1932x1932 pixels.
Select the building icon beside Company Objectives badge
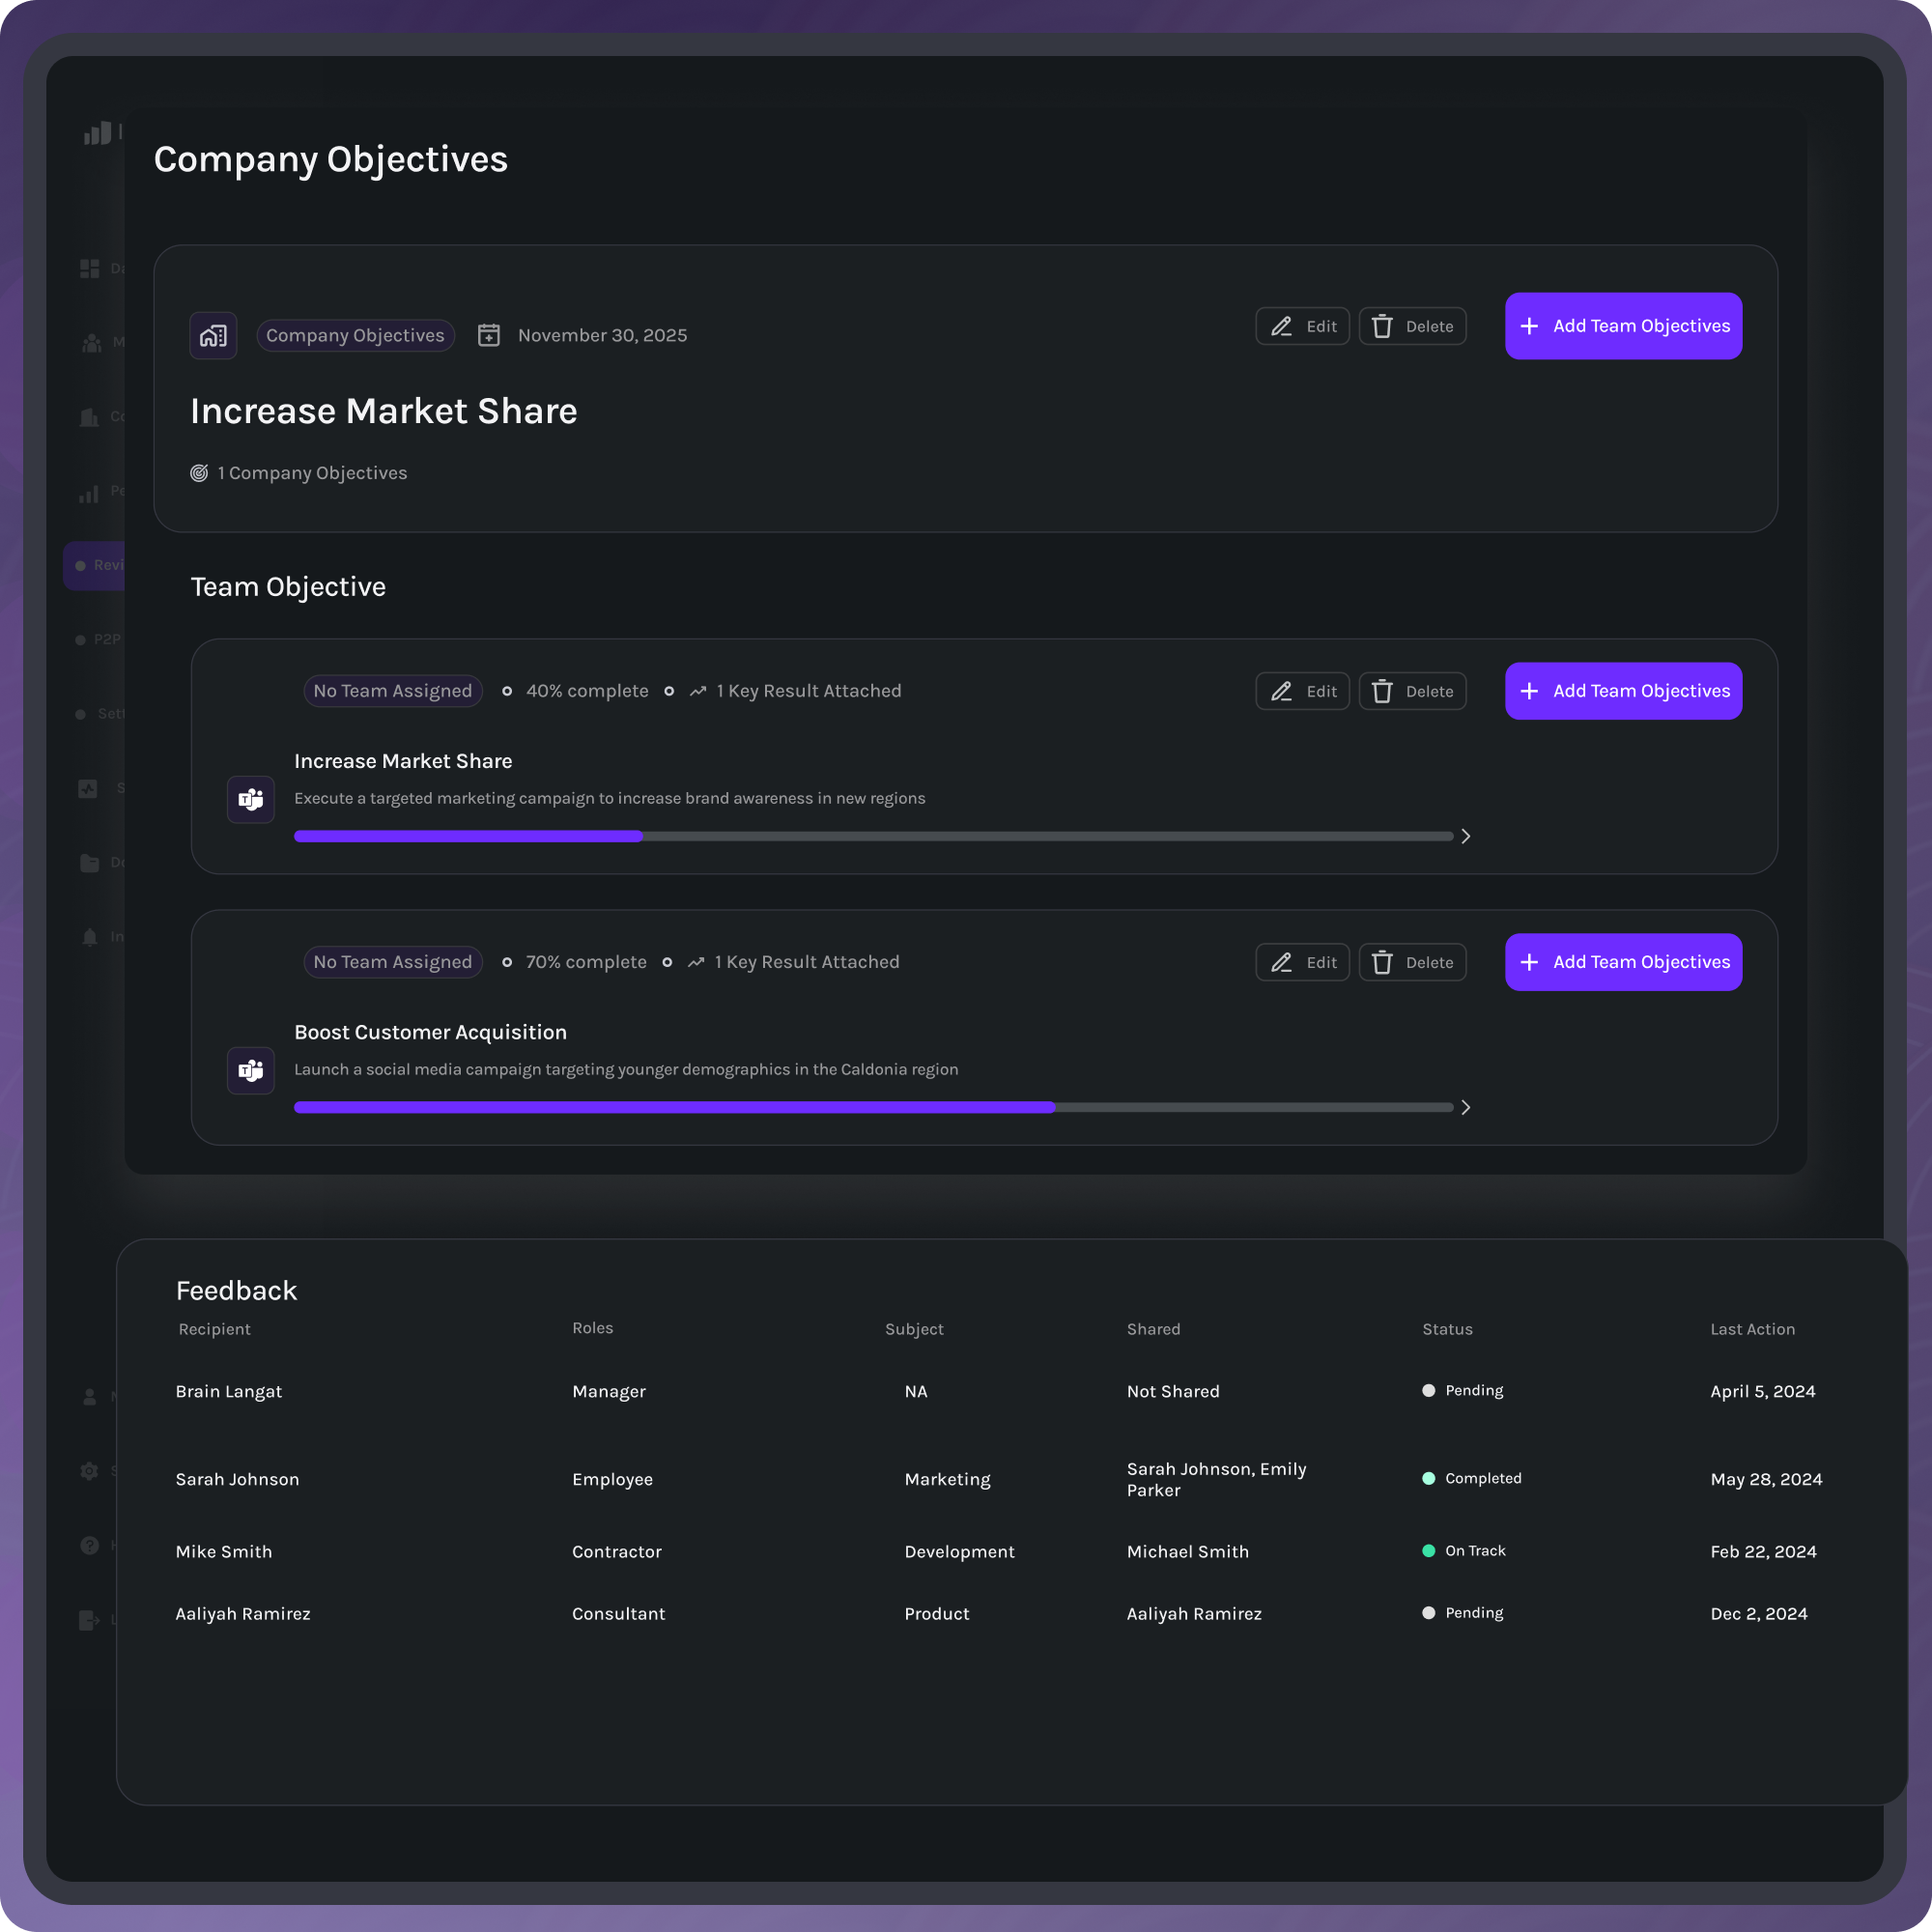(x=213, y=335)
